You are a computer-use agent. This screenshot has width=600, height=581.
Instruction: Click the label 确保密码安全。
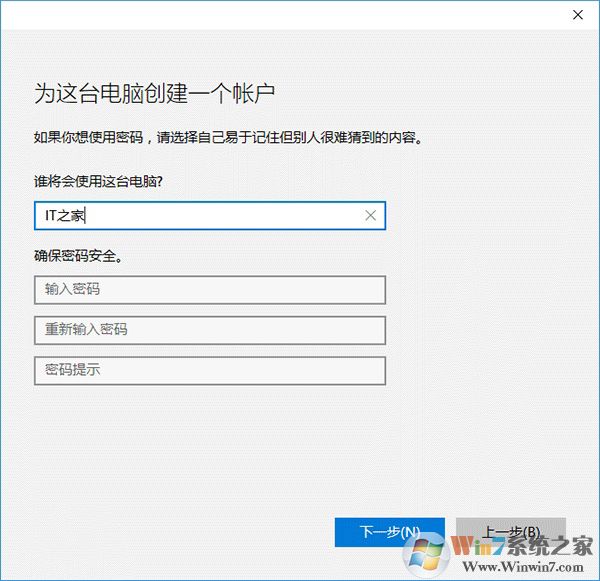pyautogui.click(x=78, y=256)
